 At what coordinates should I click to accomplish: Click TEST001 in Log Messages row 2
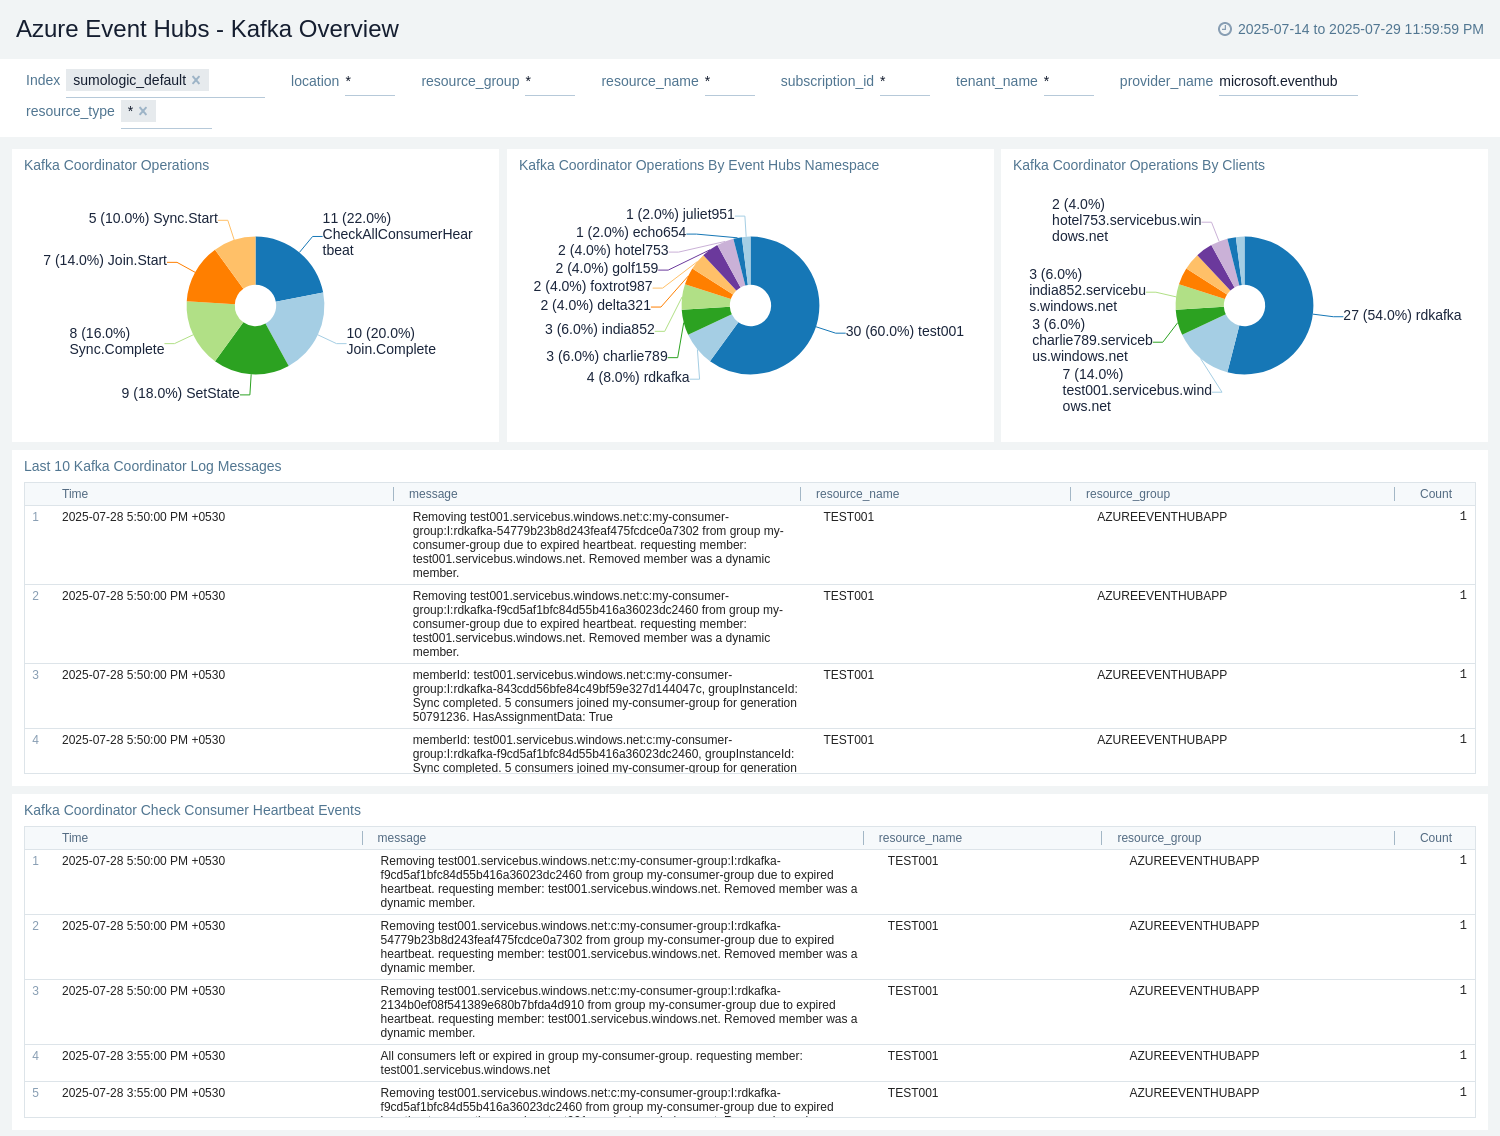pos(849,596)
